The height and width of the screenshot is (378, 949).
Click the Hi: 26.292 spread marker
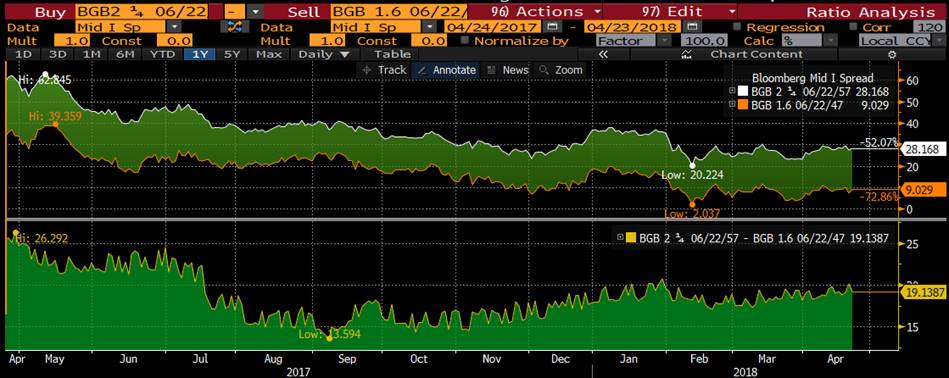[x=15, y=232]
